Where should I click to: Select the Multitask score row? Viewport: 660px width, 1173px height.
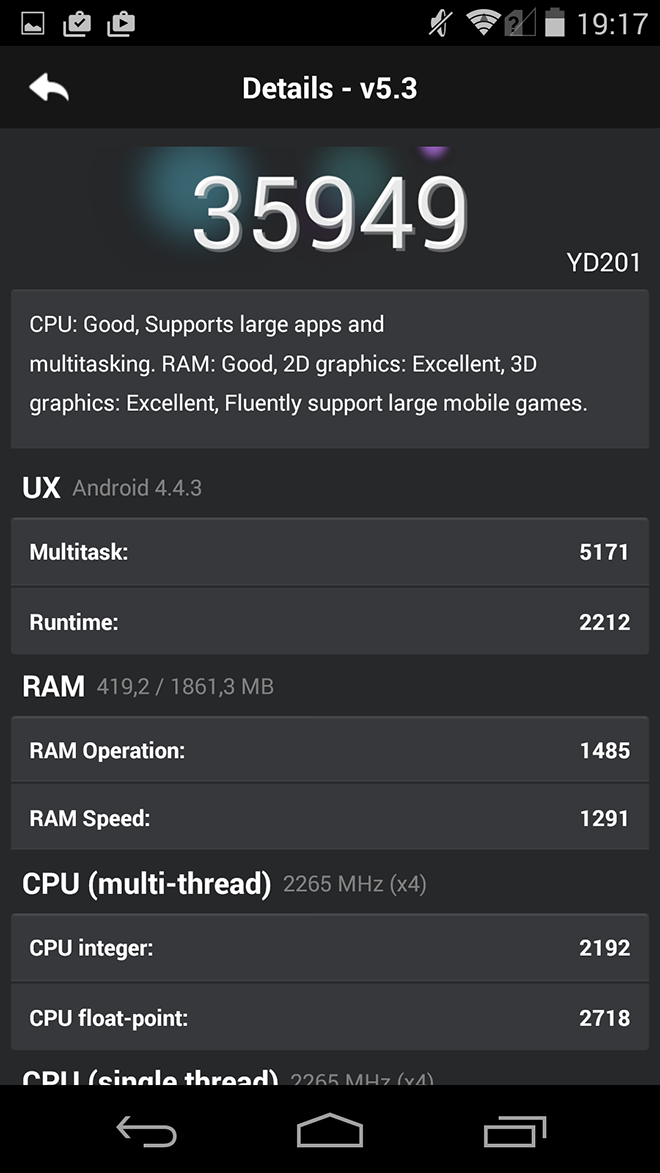[x=329, y=552]
